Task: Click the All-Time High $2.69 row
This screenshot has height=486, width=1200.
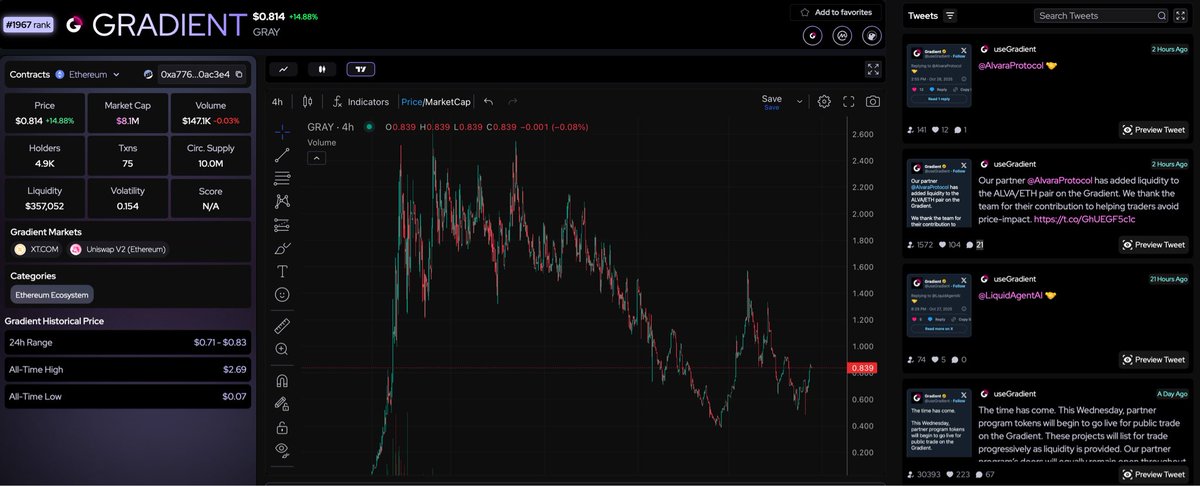Action: [x=128, y=369]
